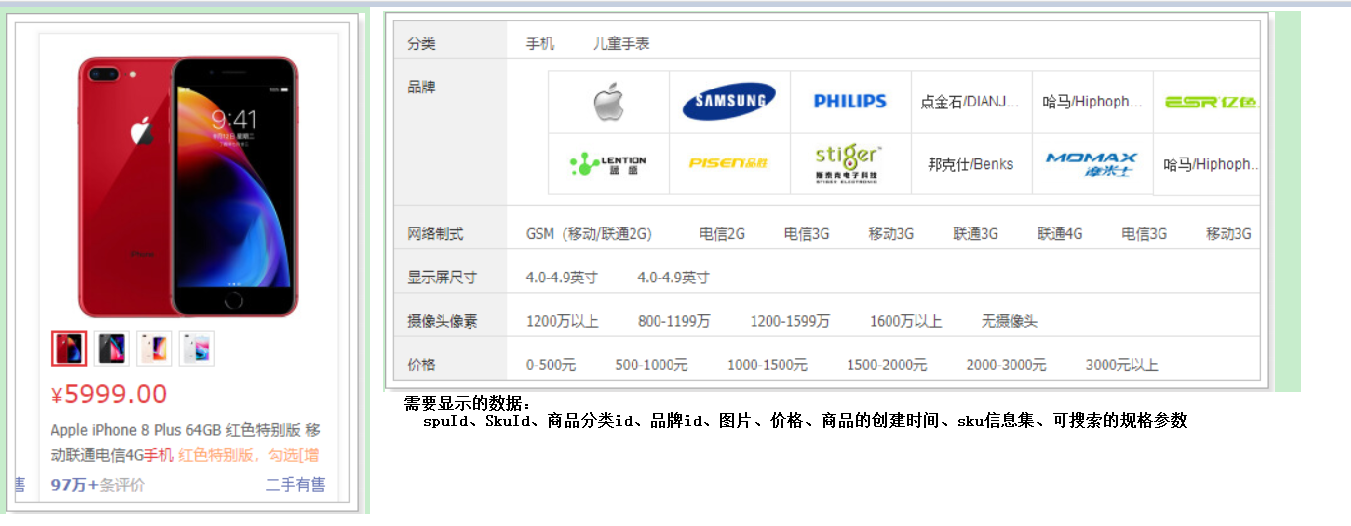The height and width of the screenshot is (526, 1351).
Task: Filter price by 0-500元
Action: [551, 365]
